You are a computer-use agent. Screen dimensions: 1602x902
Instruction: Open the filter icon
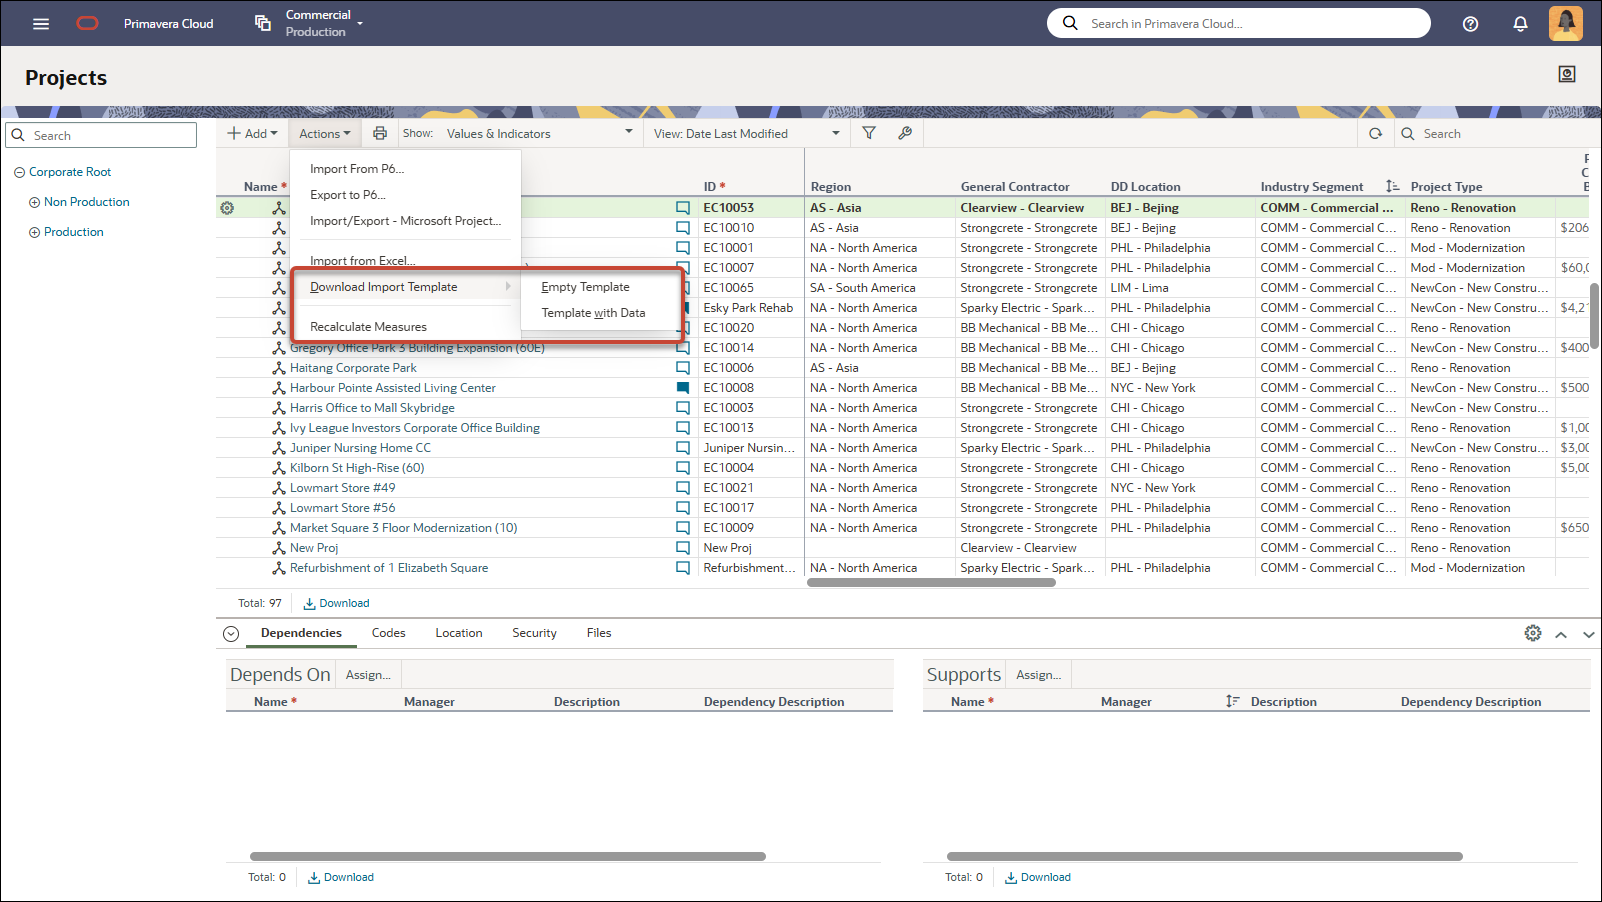869,133
